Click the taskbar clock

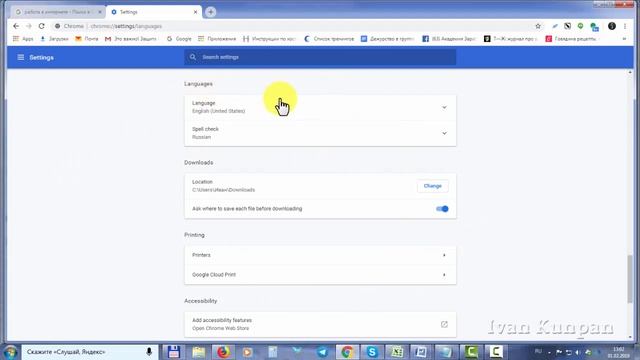pyautogui.click(x=618, y=352)
